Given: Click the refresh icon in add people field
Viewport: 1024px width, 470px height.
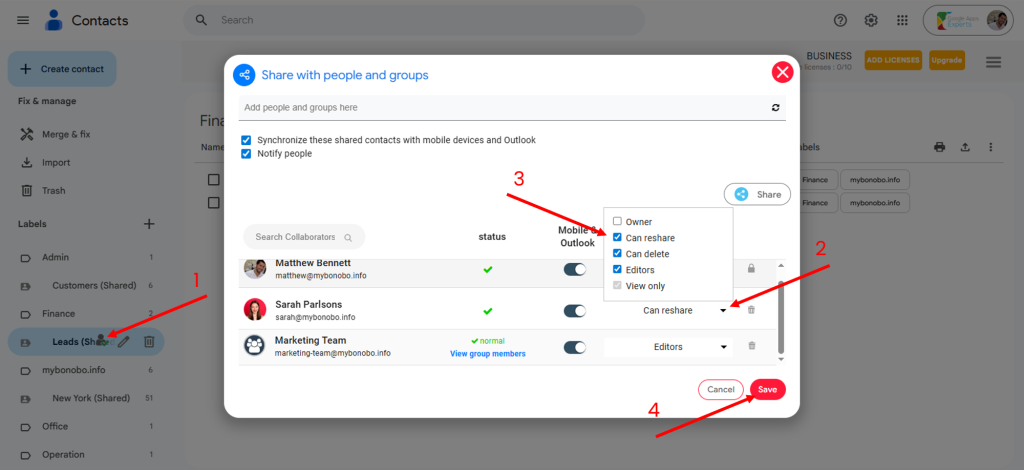Looking at the screenshot, I should (x=776, y=107).
